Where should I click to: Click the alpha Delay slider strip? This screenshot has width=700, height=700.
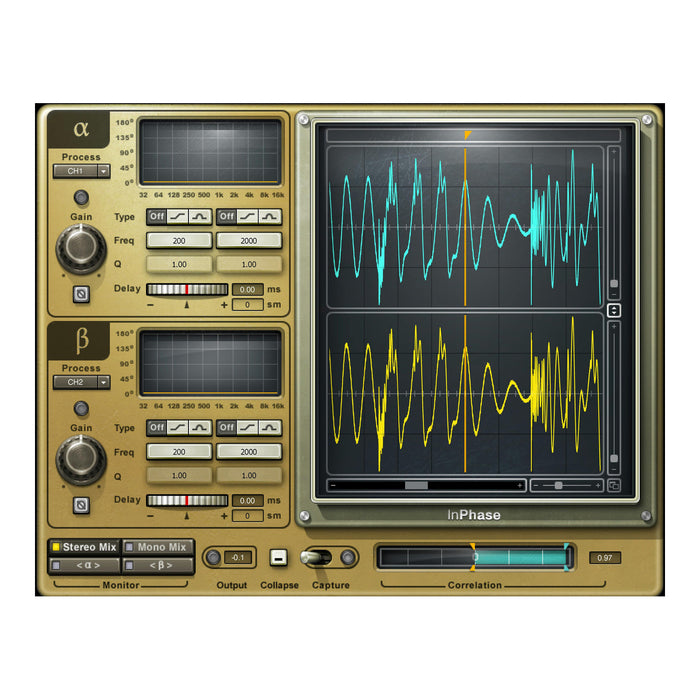[x=187, y=289]
